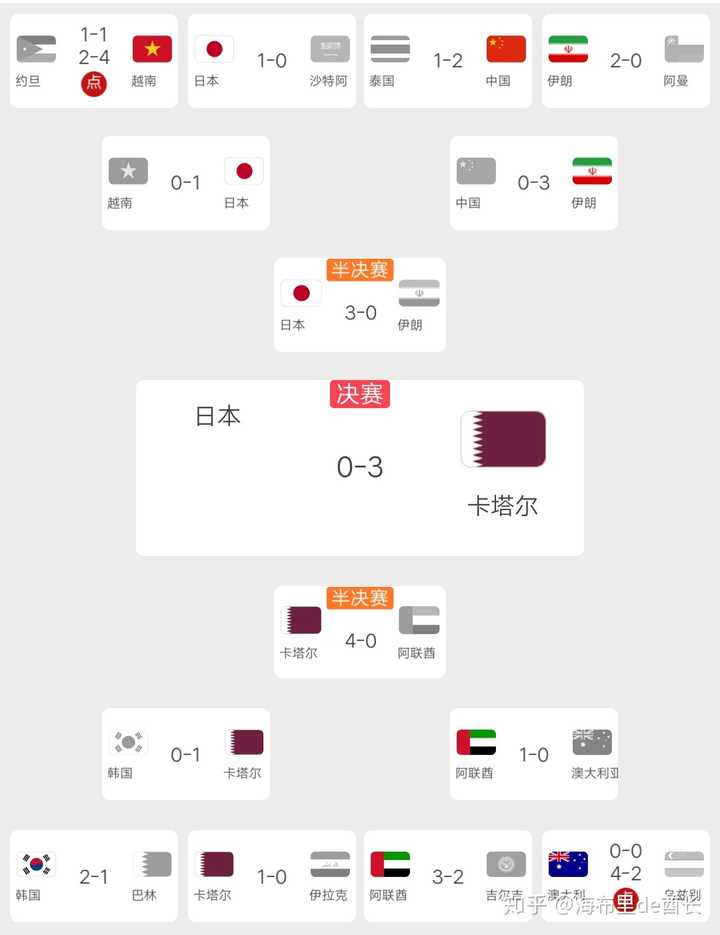
Task: Tap the grey Bahrain flag
Action: pyautogui.click(x=152, y=864)
